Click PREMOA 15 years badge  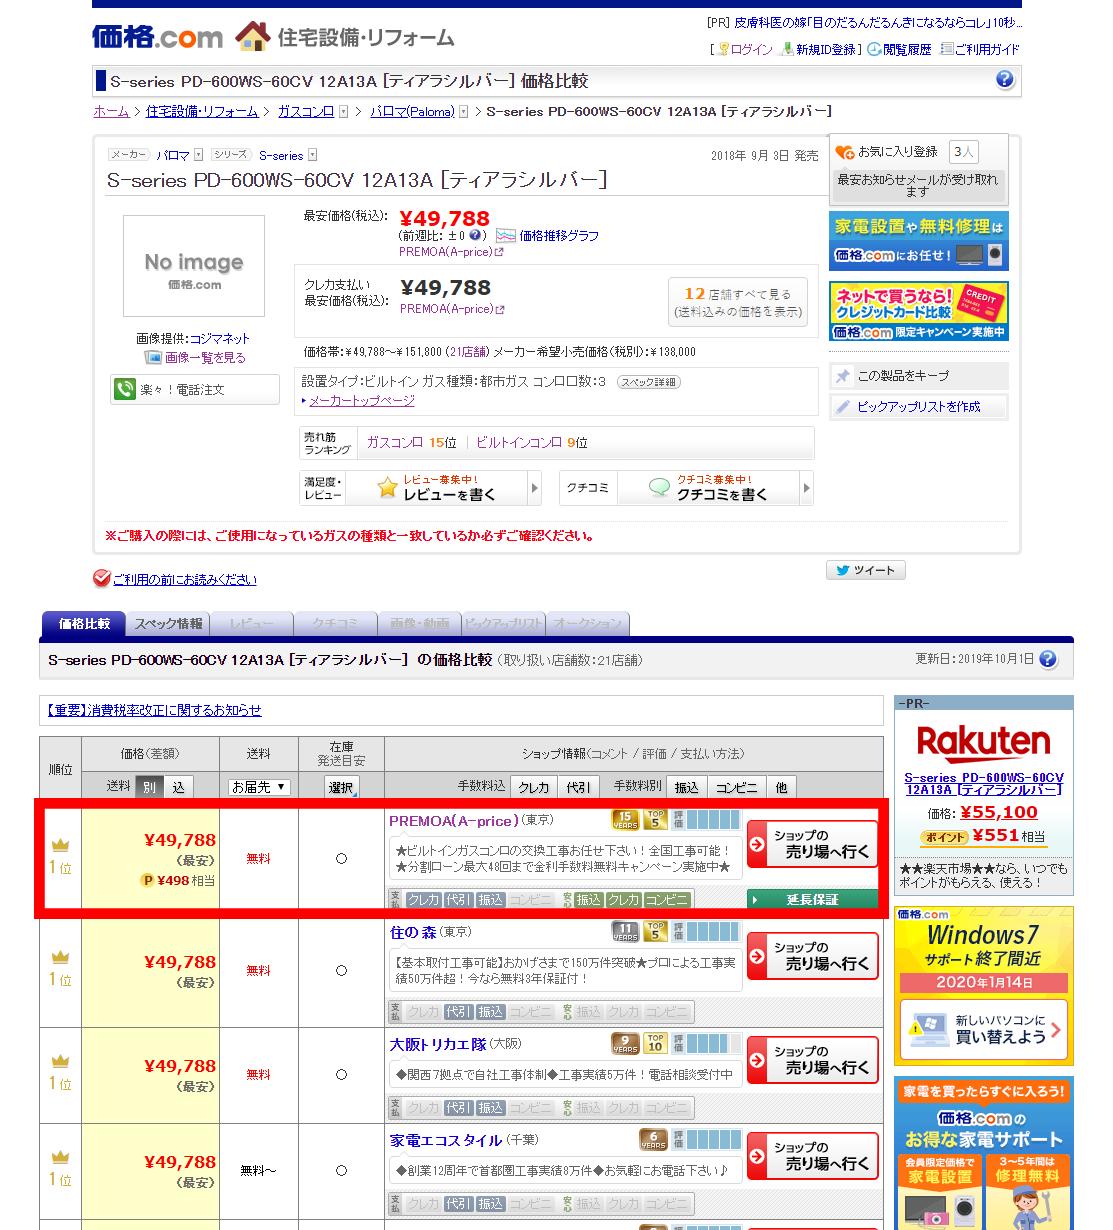(625, 820)
